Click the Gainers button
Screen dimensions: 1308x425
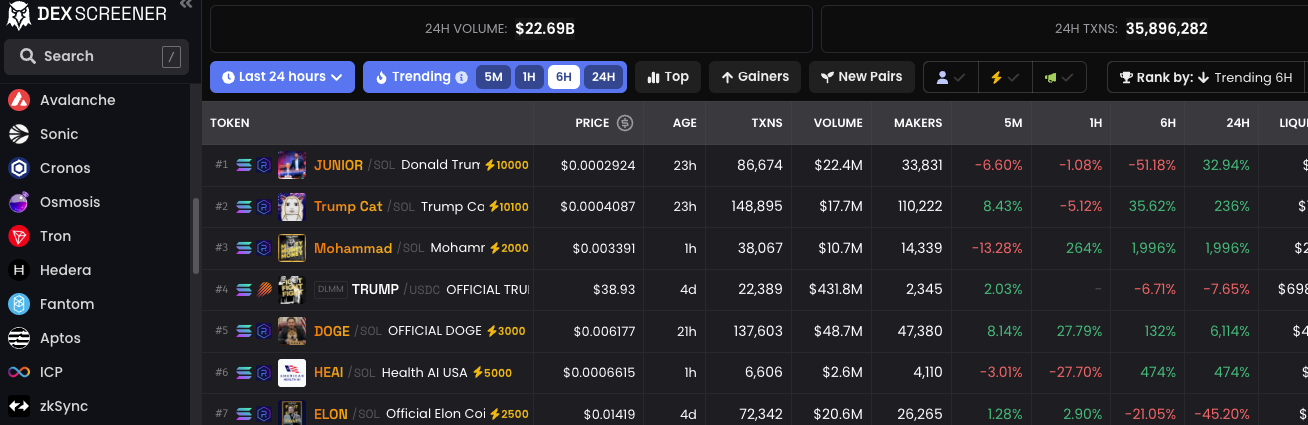pos(755,77)
